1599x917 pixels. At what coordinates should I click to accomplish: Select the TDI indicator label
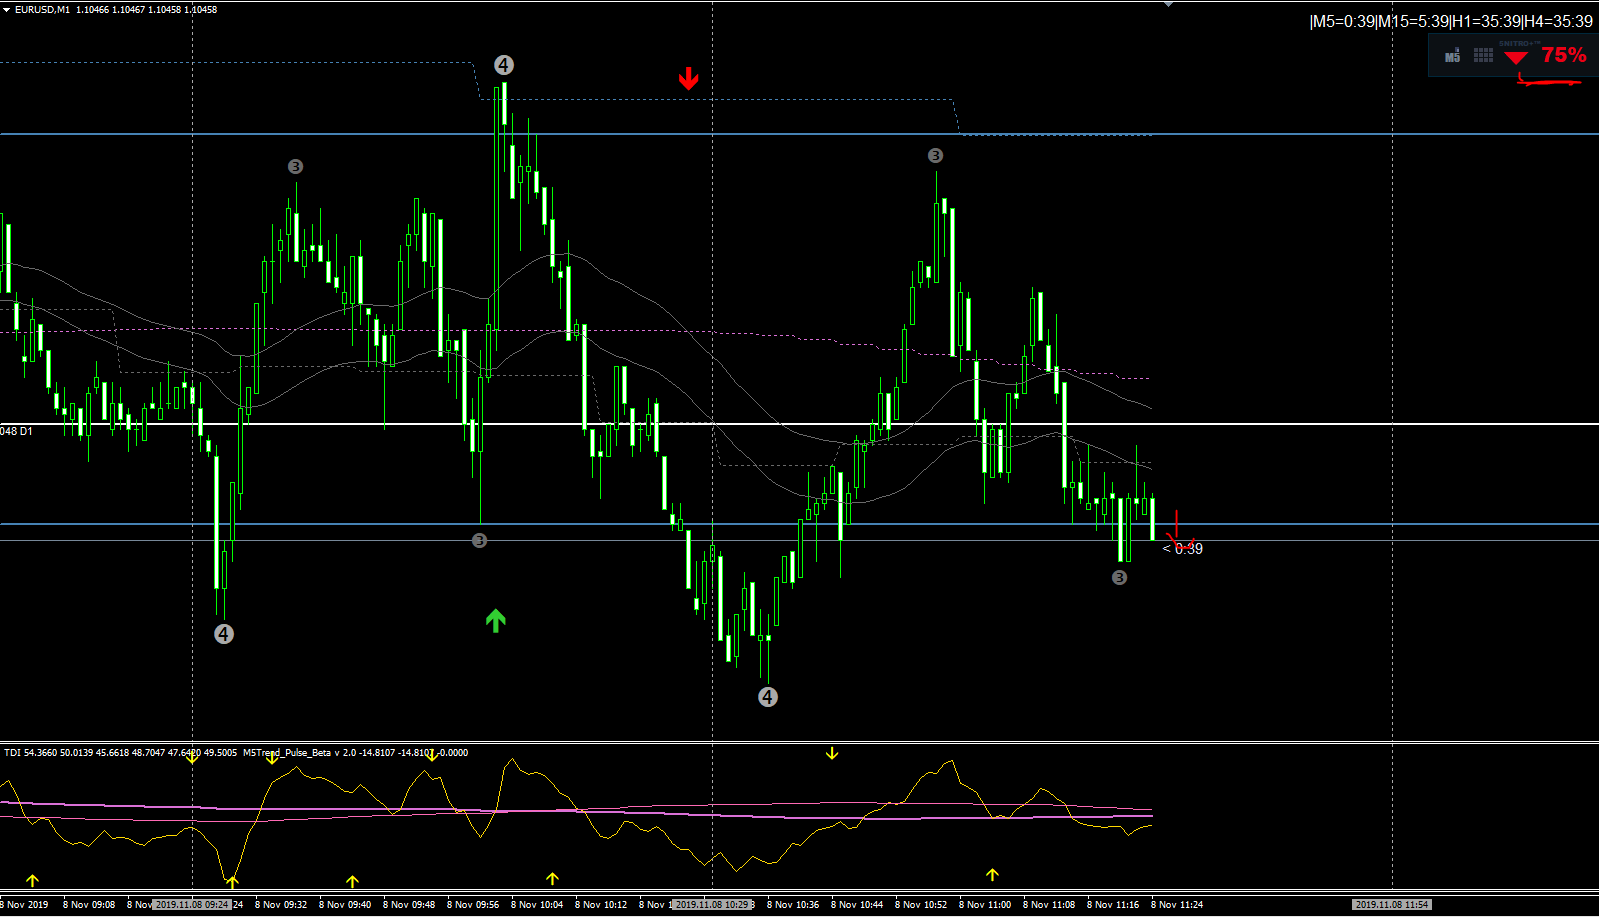pyautogui.click(x=12, y=752)
